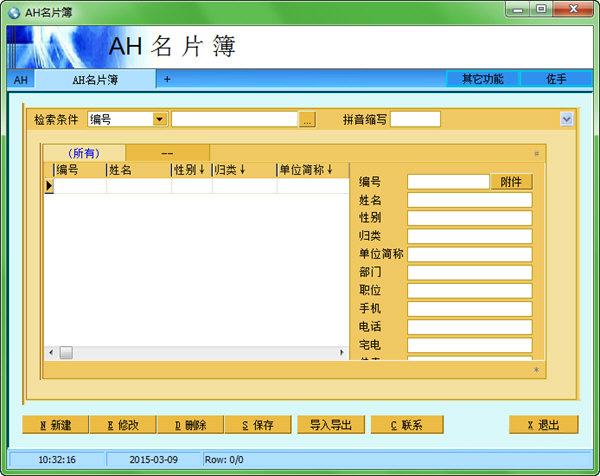Click the AH名片簿 globe icon in title bar
The height and width of the screenshot is (476, 600).
click(14, 13)
